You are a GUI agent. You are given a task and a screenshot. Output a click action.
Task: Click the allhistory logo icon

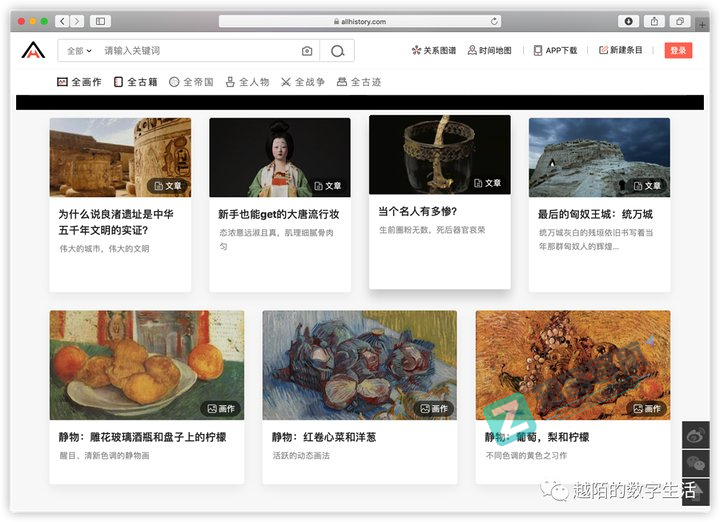pos(34,50)
